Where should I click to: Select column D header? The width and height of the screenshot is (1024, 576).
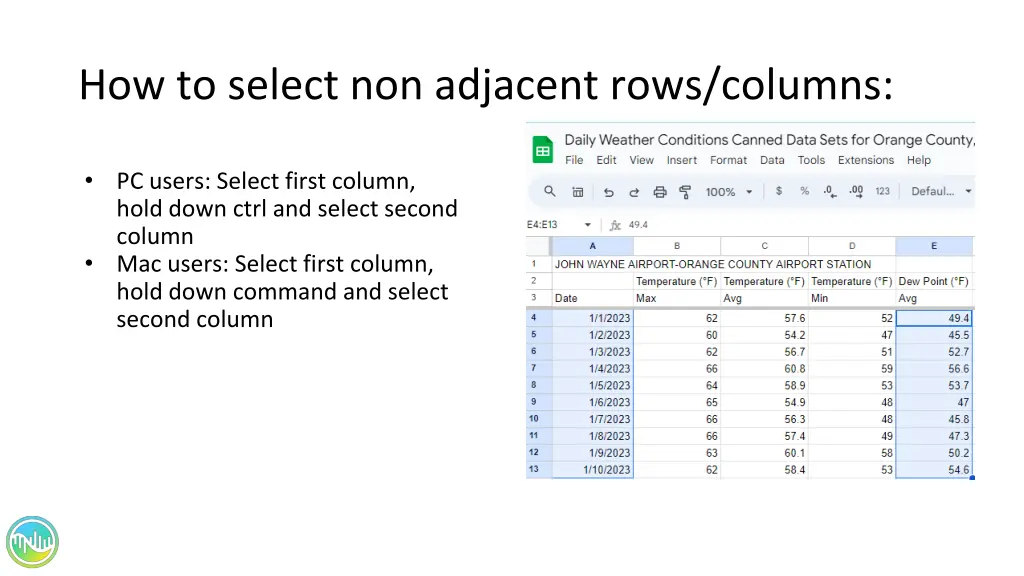pos(852,246)
